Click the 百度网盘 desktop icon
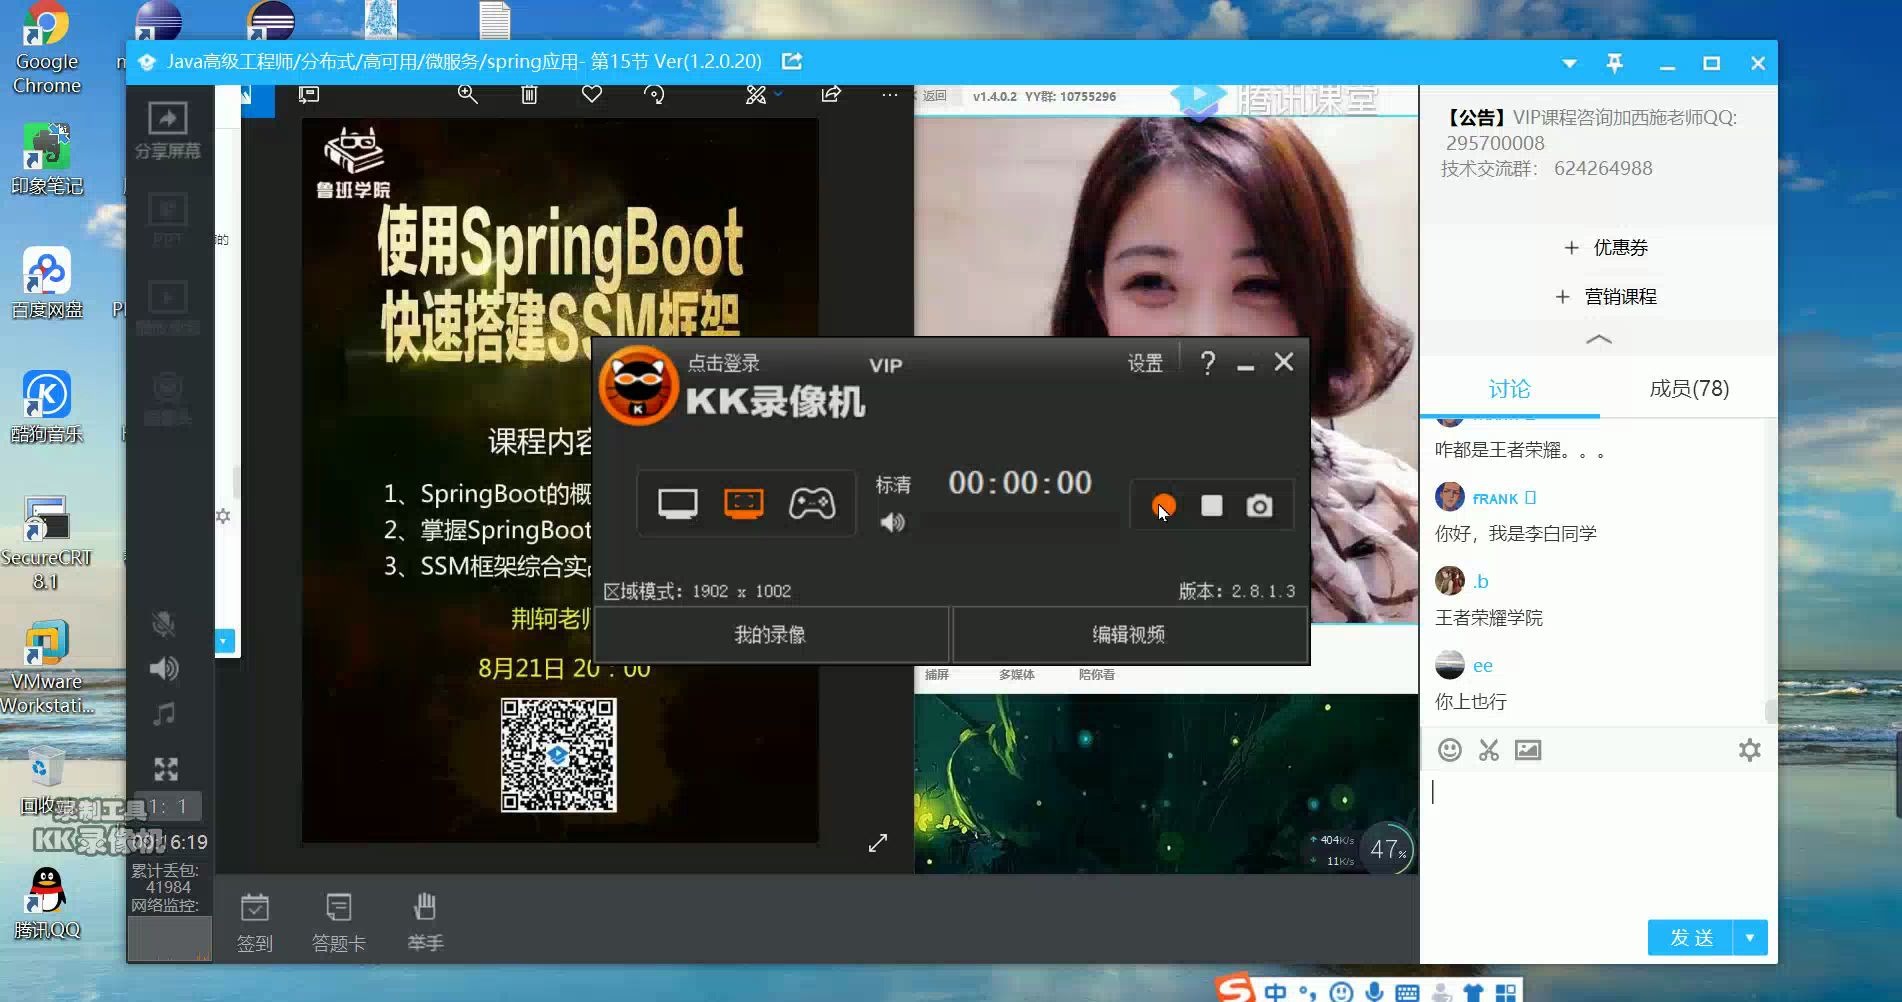The height and width of the screenshot is (1002, 1902). [x=46, y=283]
